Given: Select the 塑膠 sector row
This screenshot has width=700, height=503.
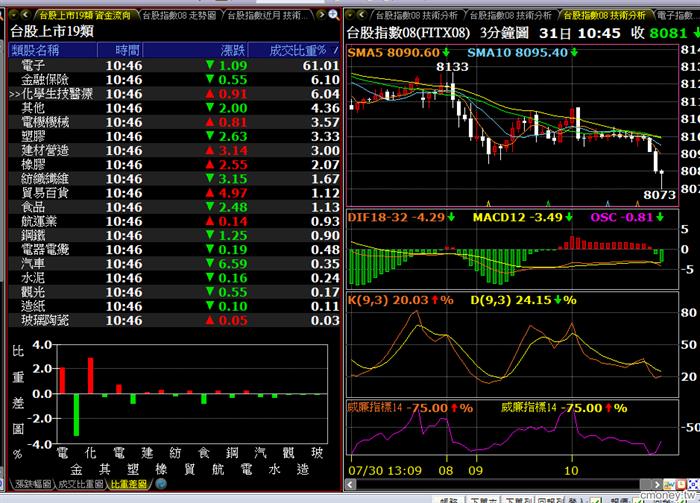Looking at the screenshot, I should (174, 136).
